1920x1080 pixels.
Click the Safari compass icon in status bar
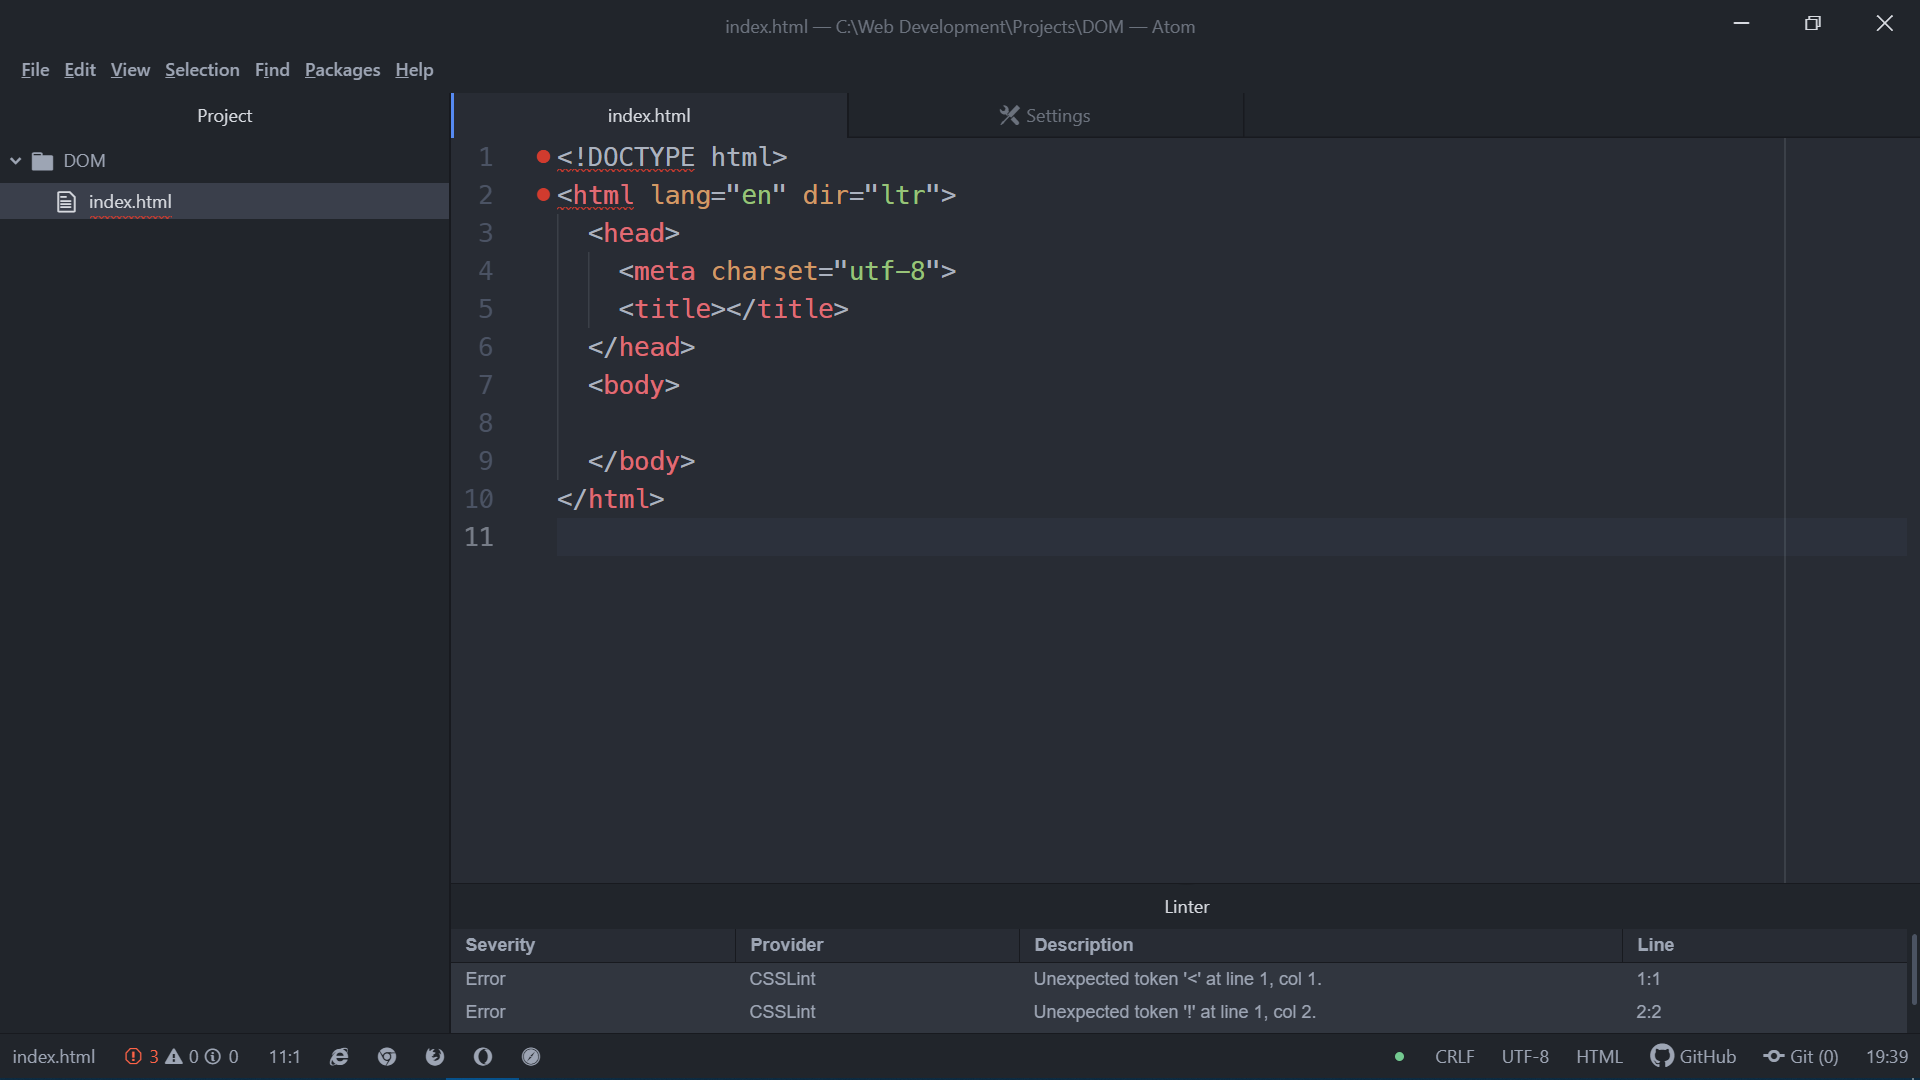click(531, 1057)
